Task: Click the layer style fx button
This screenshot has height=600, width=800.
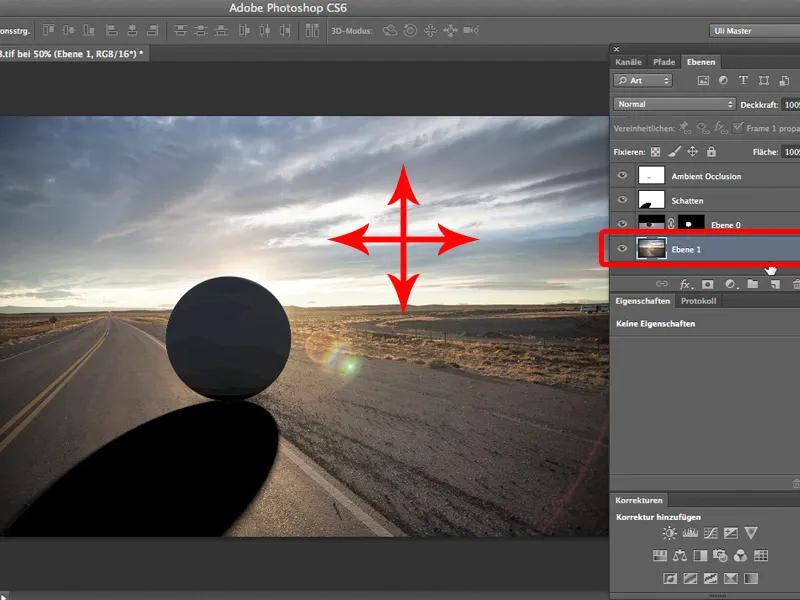Action: tap(686, 284)
